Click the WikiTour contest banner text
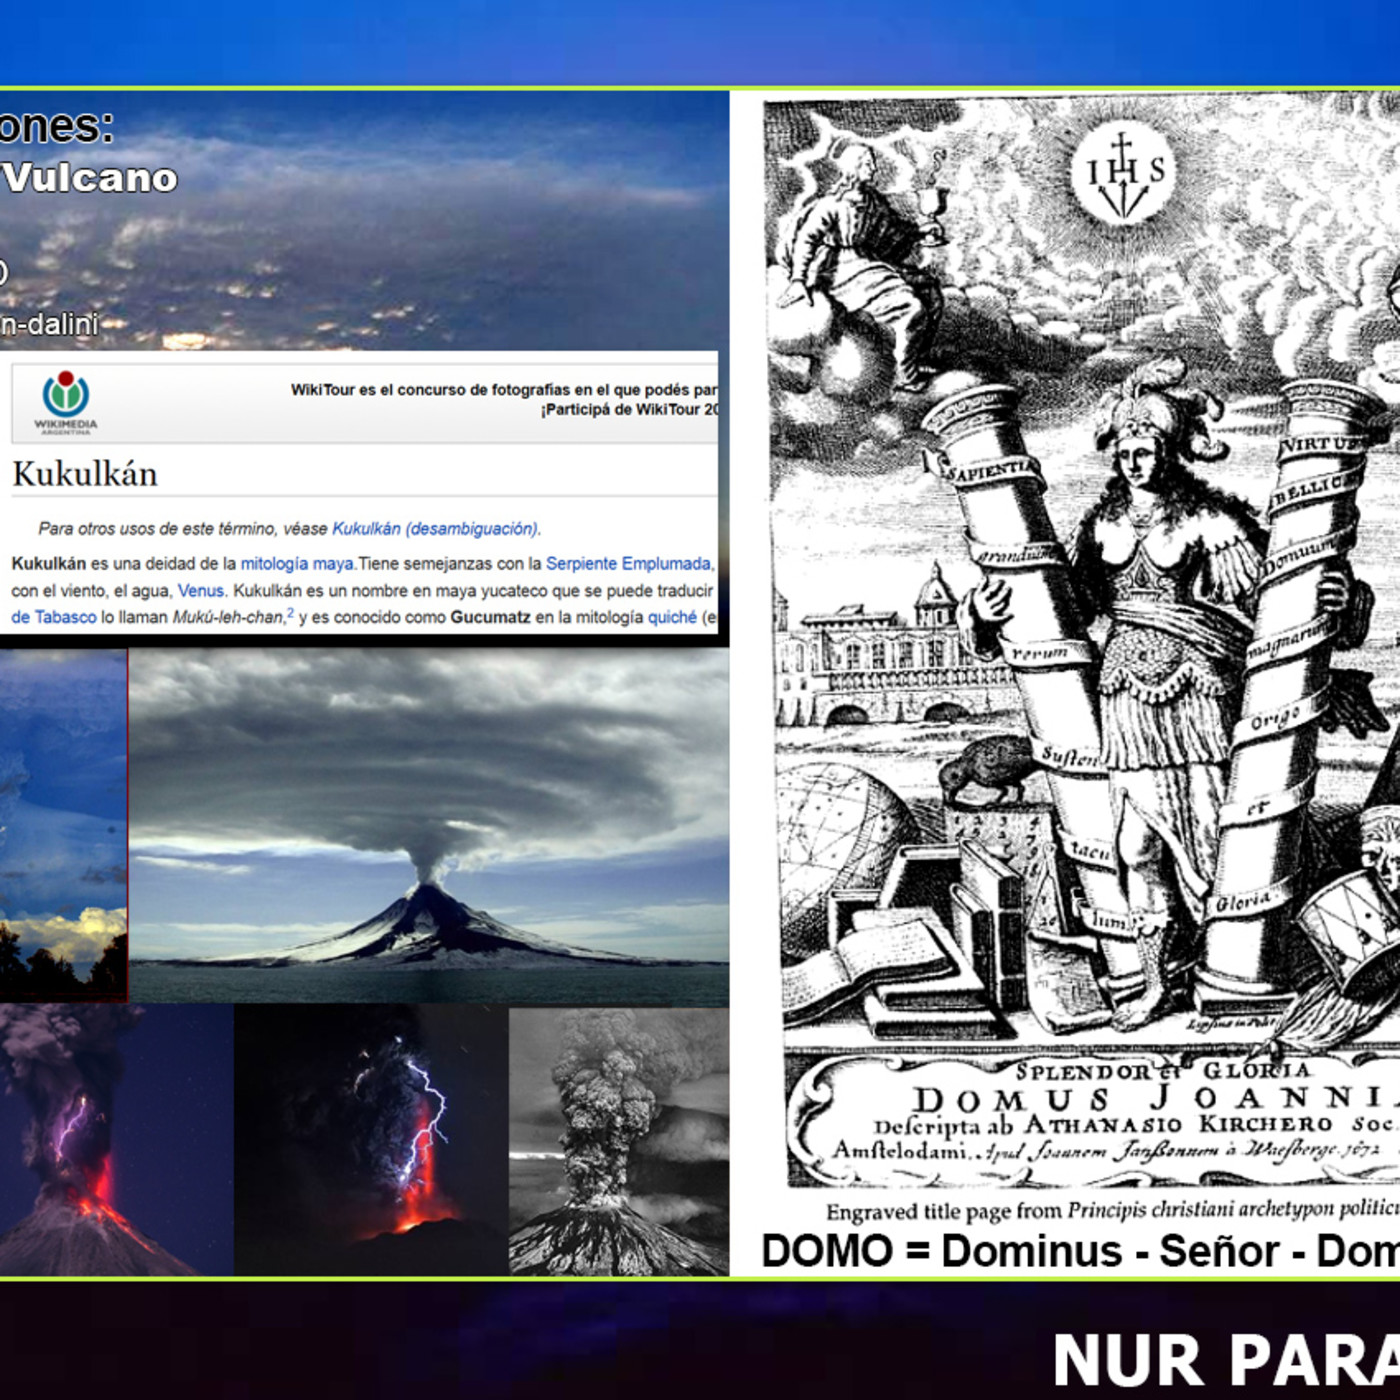 504,399
